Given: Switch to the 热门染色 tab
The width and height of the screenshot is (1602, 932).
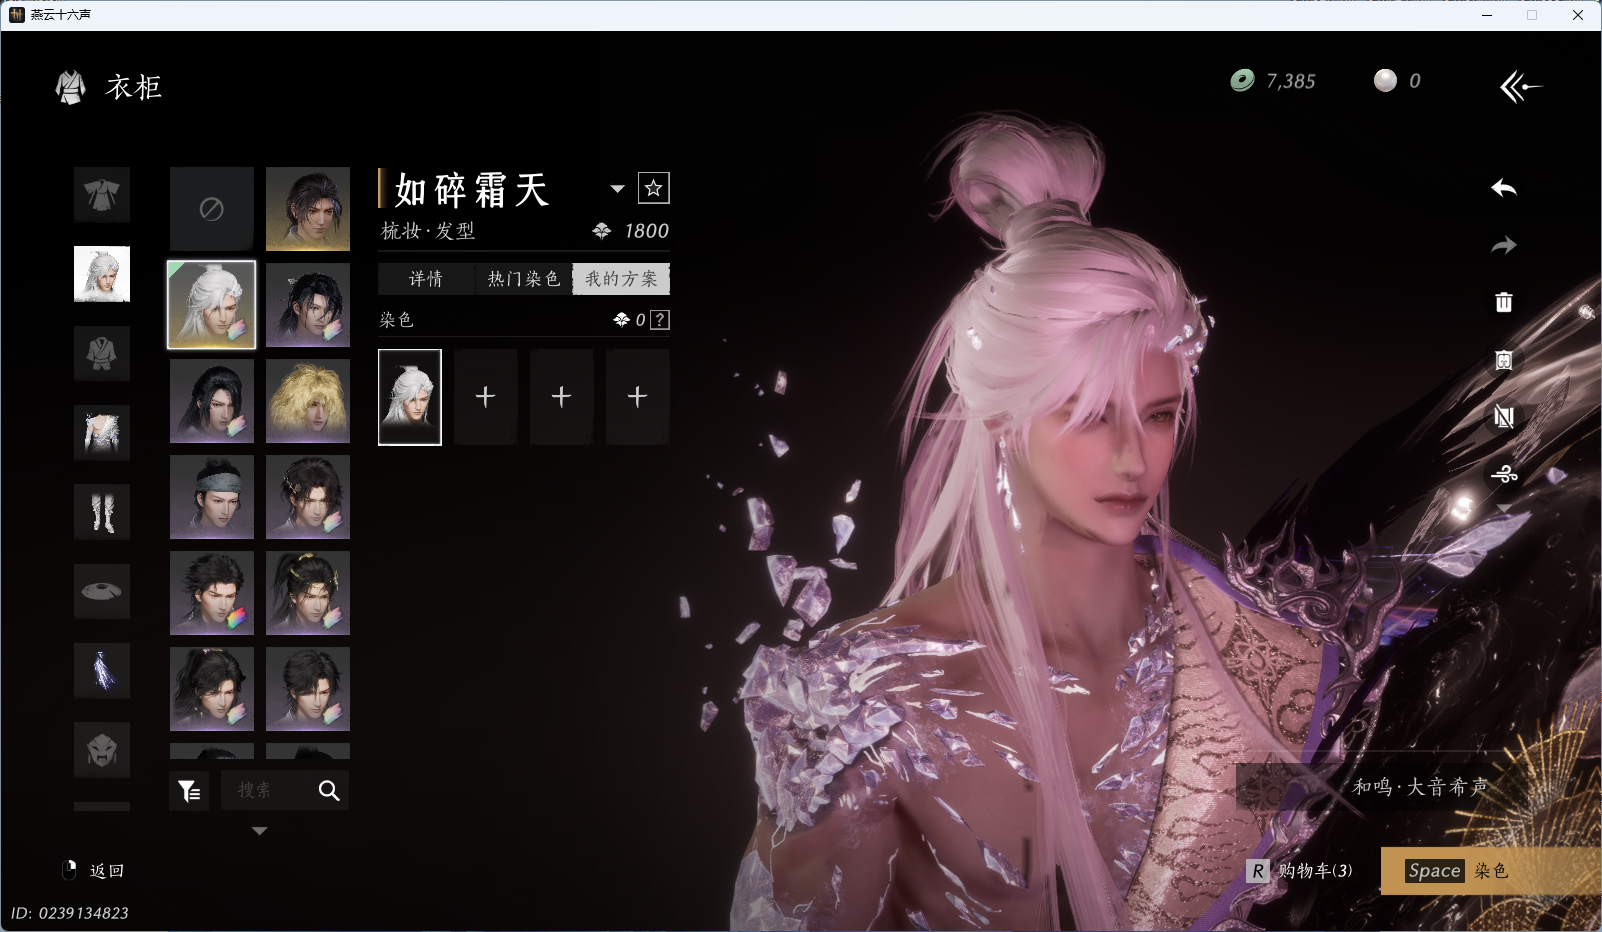Looking at the screenshot, I should click(523, 279).
